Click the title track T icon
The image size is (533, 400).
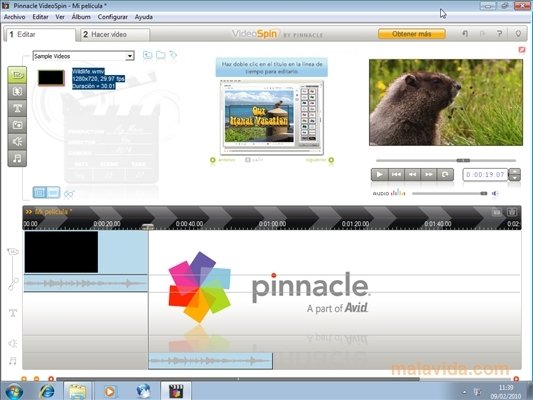[13, 313]
